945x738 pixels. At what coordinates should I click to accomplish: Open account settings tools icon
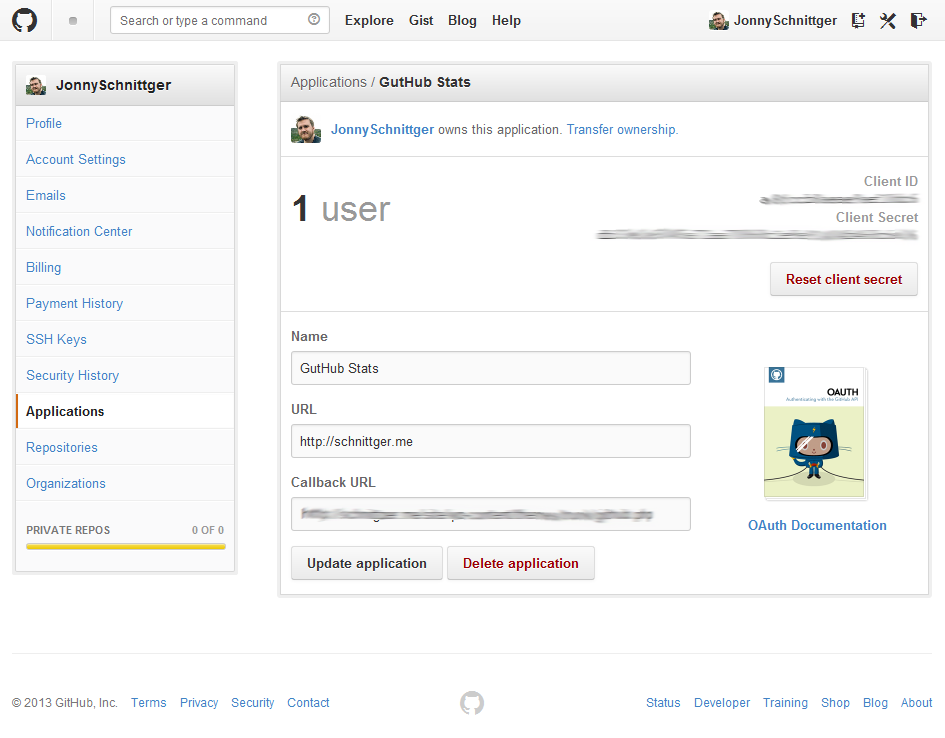[x=887, y=20]
